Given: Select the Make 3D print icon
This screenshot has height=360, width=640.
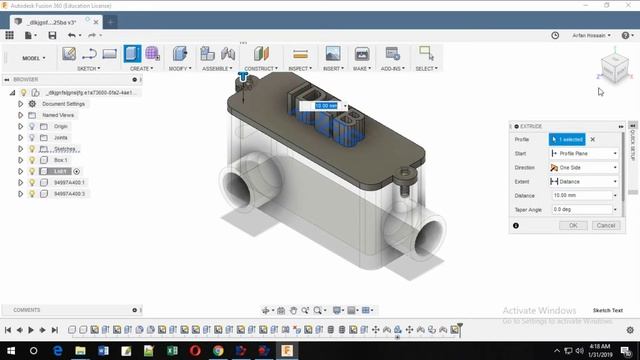Looking at the screenshot, I should point(362,53).
